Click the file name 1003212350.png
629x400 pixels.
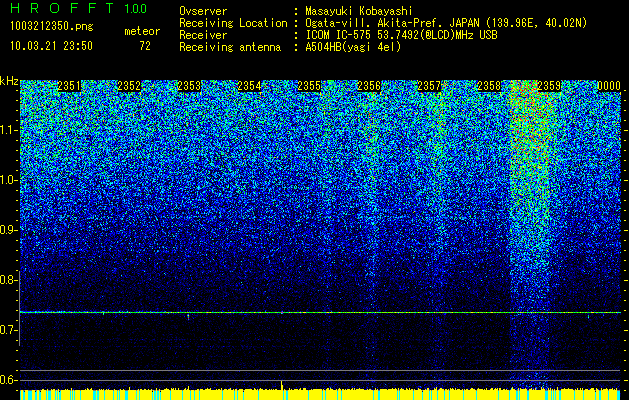tap(52, 27)
